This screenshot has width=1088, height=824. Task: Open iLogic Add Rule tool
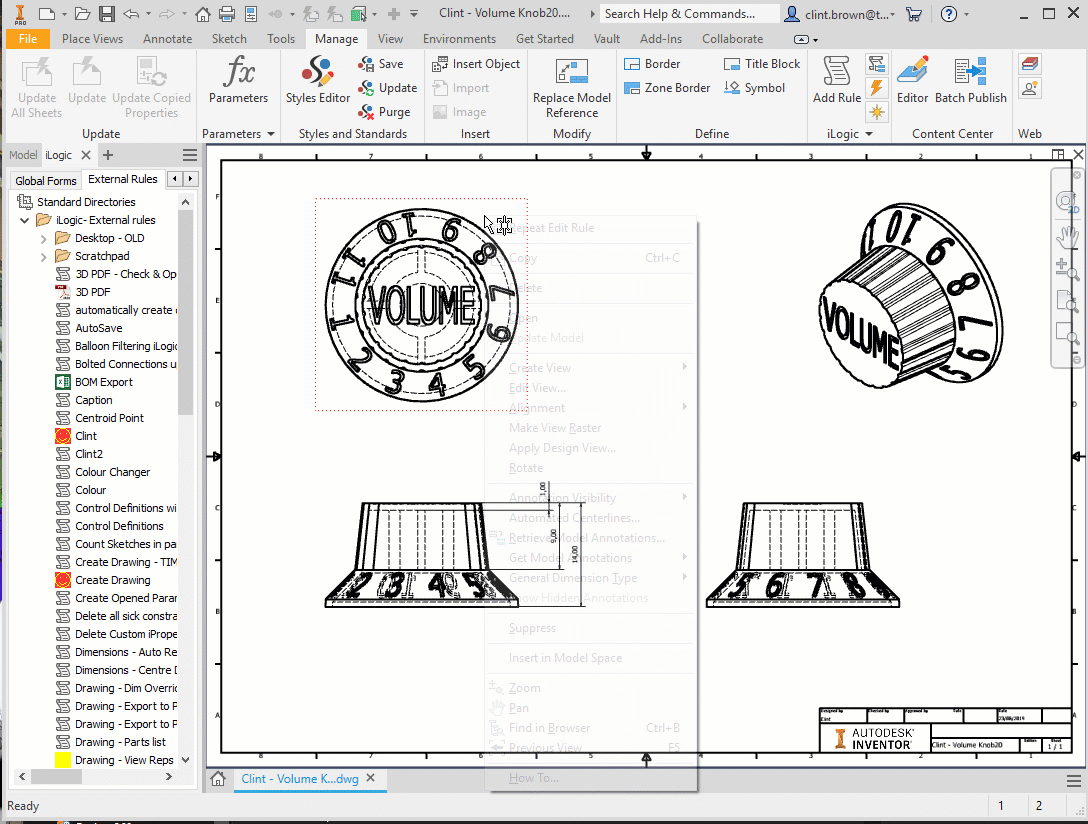(836, 80)
